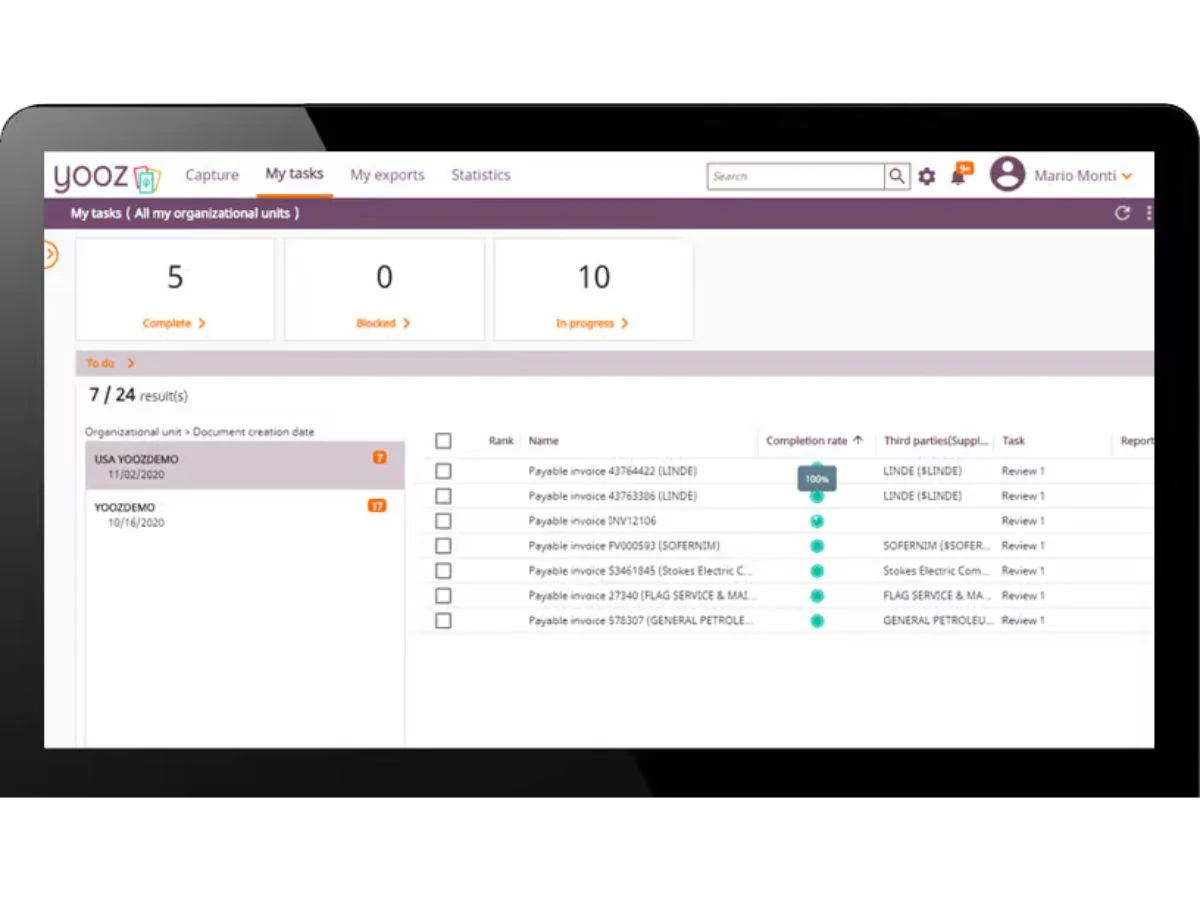
Task: Sort by the Name column header
Action: pyautogui.click(x=544, y=441)
